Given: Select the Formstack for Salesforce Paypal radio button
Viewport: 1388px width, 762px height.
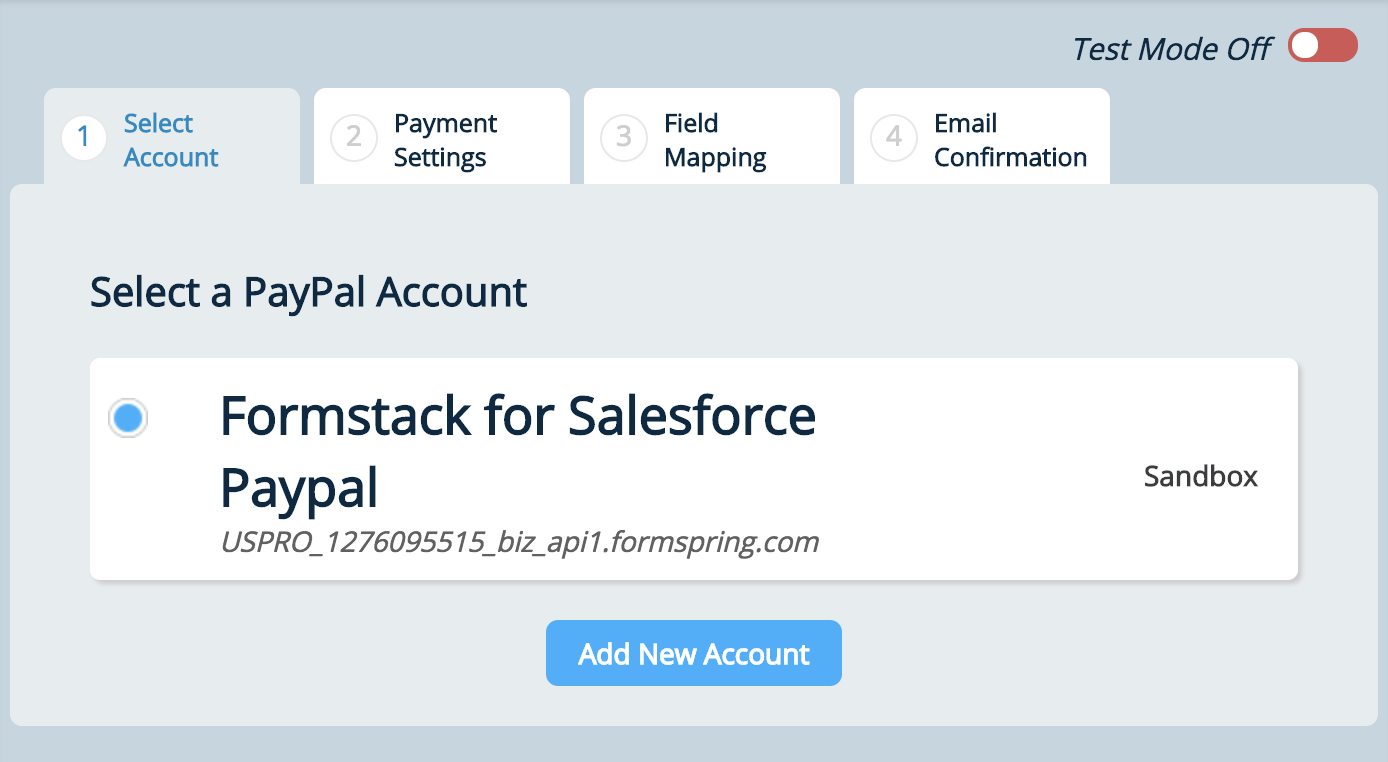Looking at the screenshot, I should 128,418.
